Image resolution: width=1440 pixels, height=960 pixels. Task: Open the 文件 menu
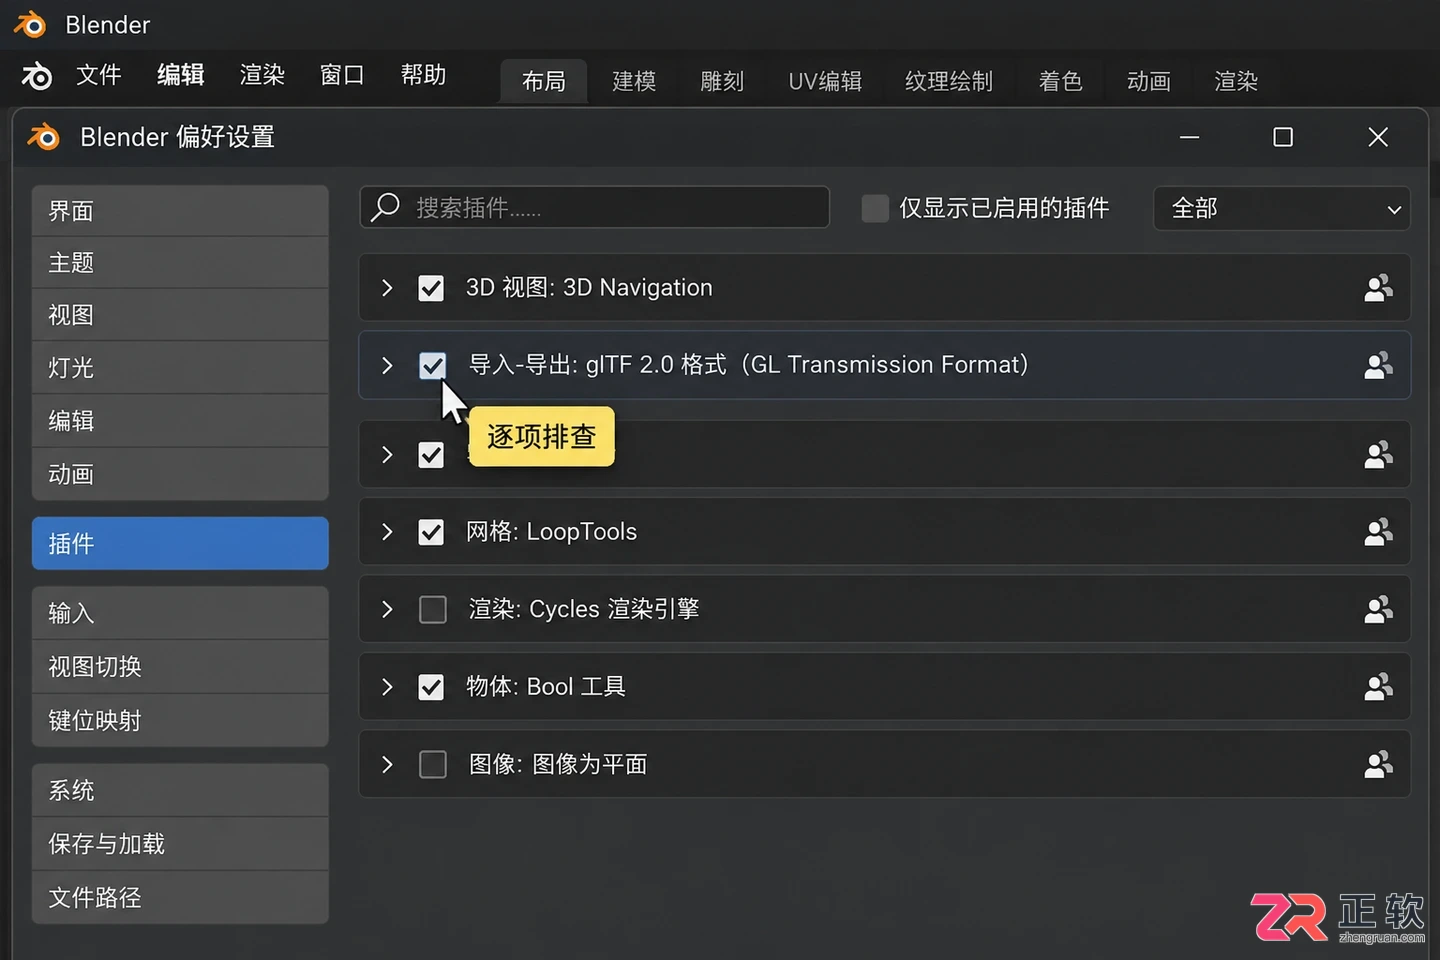pos(98,75)
